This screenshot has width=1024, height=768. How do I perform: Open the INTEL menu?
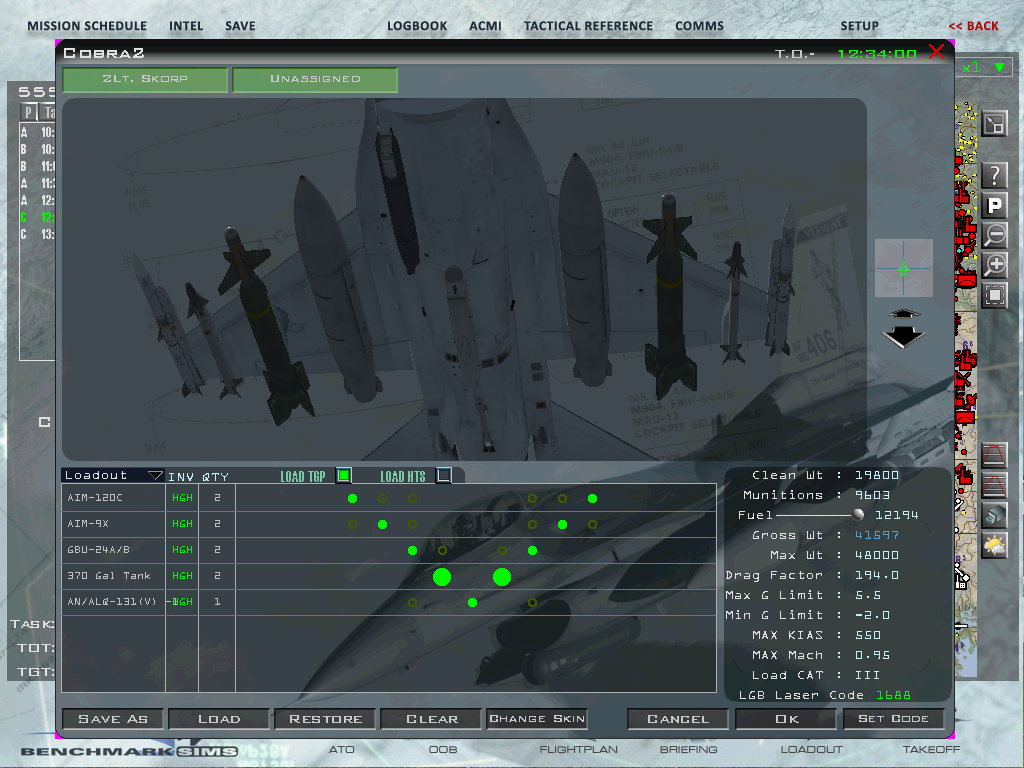pyautogui.click(x=186, y=26)
